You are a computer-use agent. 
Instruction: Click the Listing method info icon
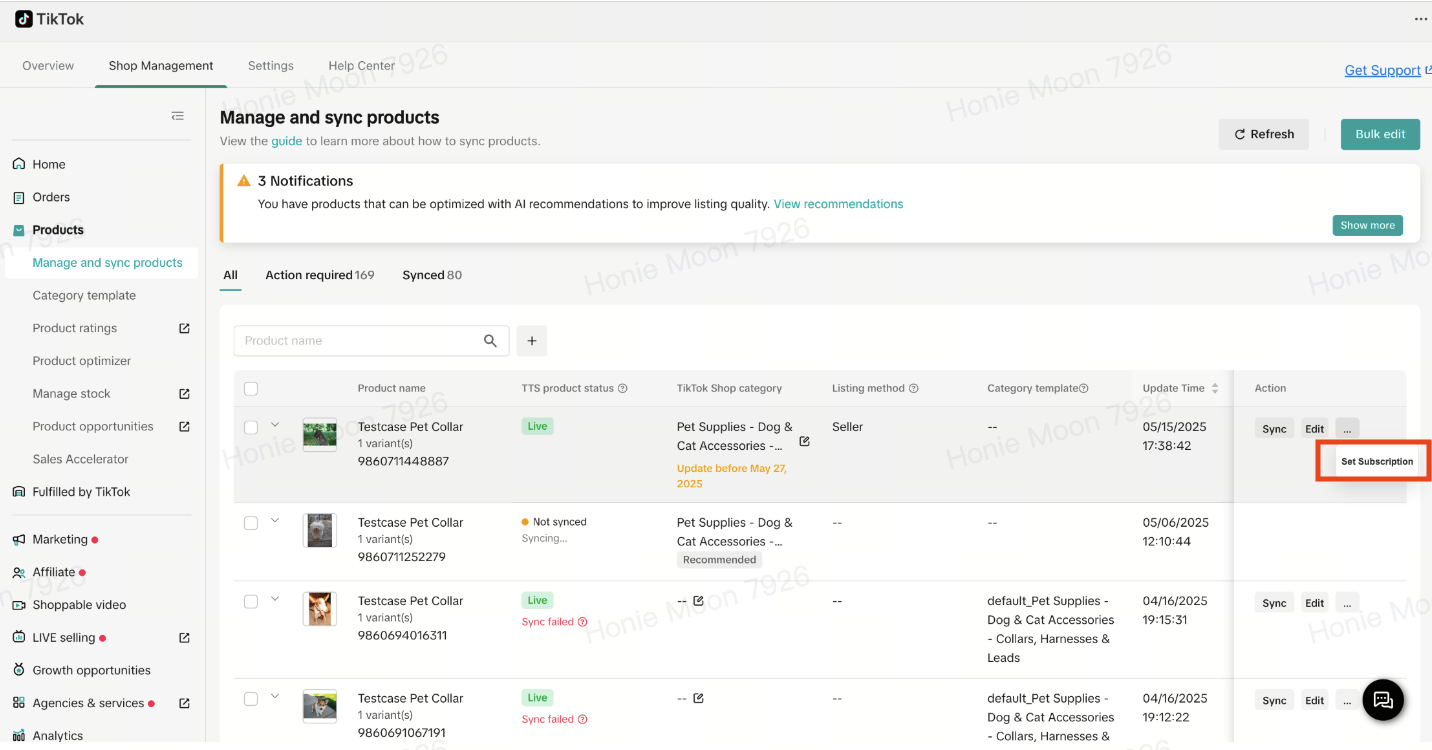(913, 388)
